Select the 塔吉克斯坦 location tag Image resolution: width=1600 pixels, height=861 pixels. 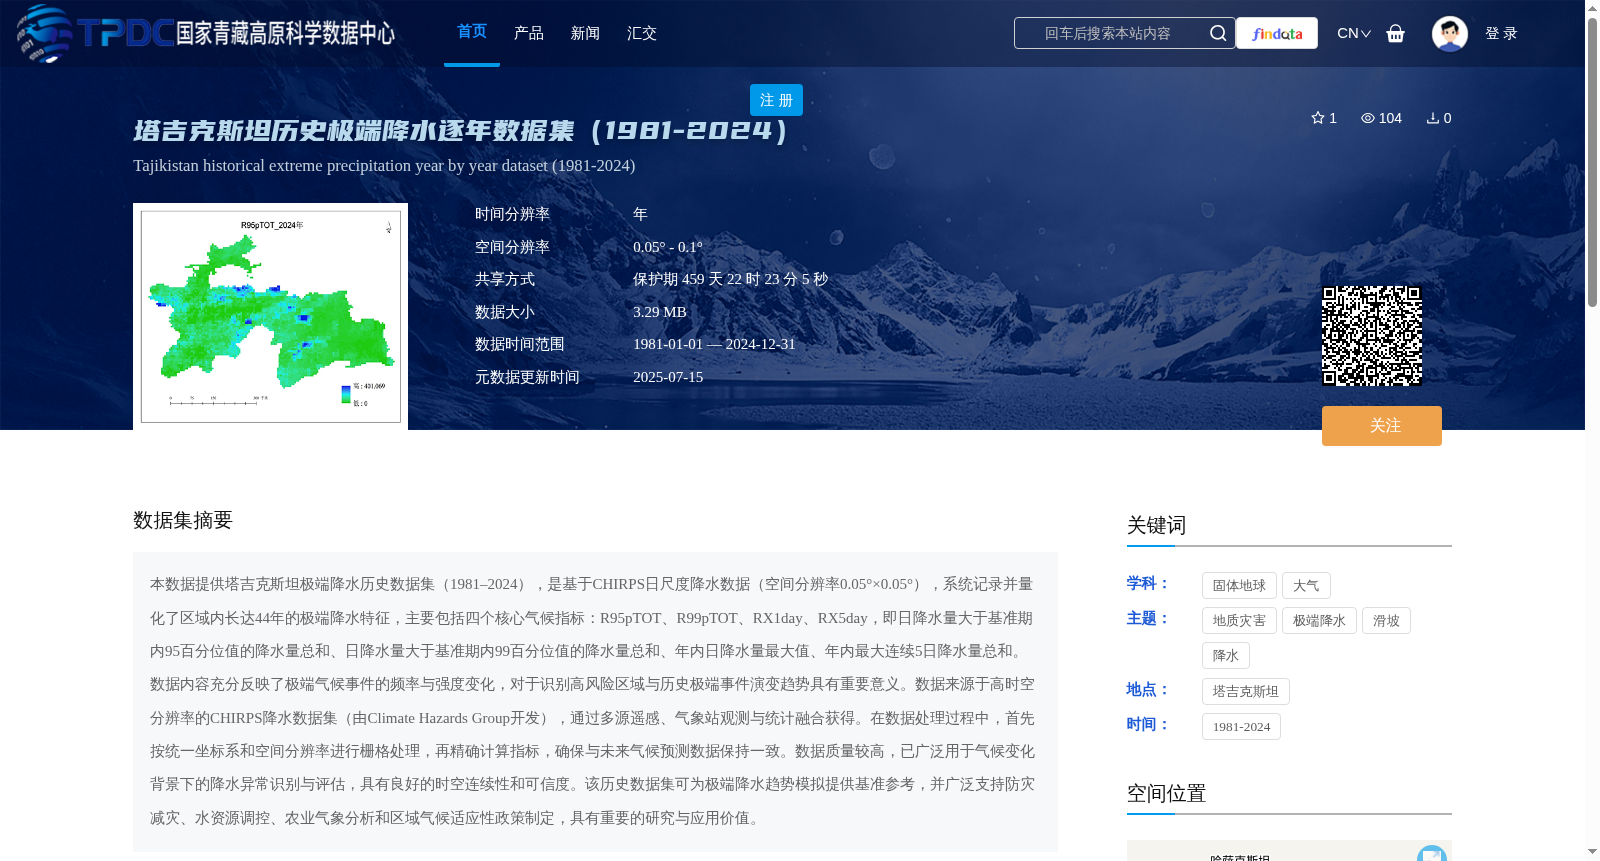pos(1246,692)
